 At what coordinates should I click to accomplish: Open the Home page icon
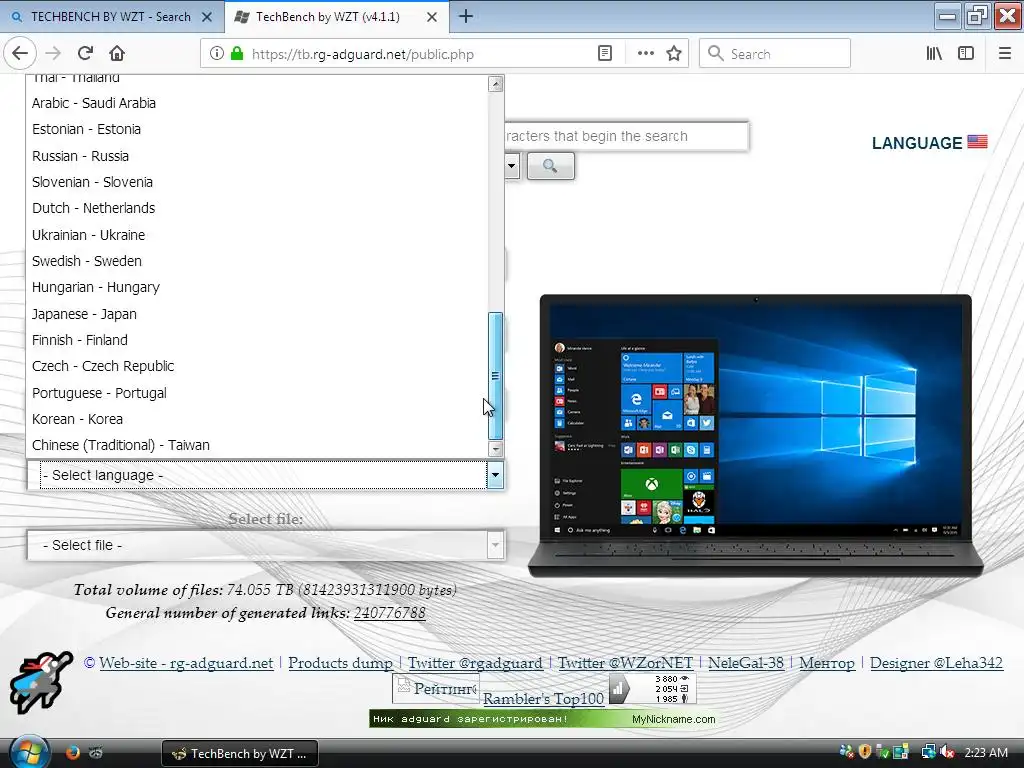[117, 54]
